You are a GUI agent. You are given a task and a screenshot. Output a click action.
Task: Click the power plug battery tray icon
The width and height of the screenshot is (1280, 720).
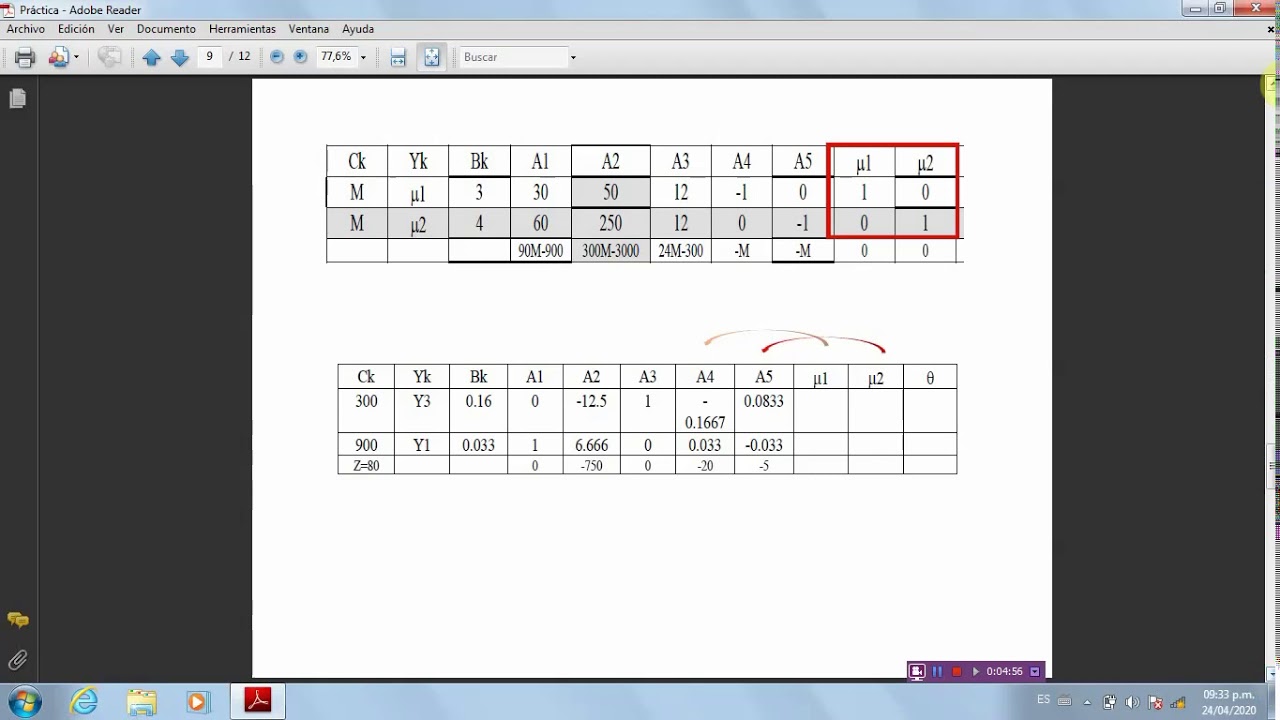(1110, 702)
